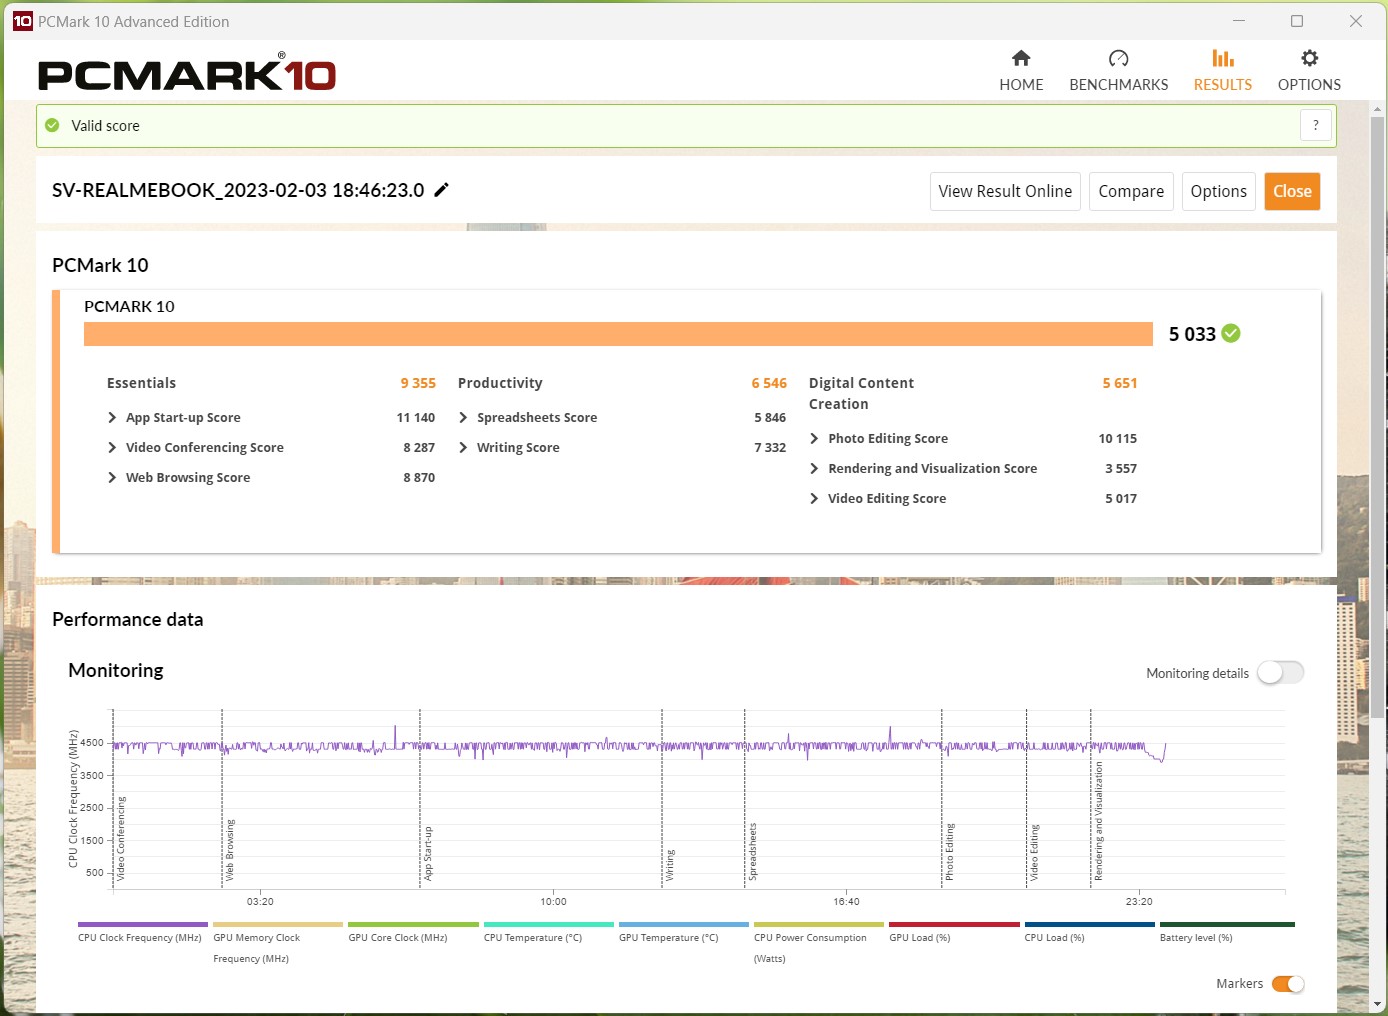Click the vertical scrollbar thumb
Image resolution: width=1388 pixels, height=1016 pixels.
[x=1378, y=416]
